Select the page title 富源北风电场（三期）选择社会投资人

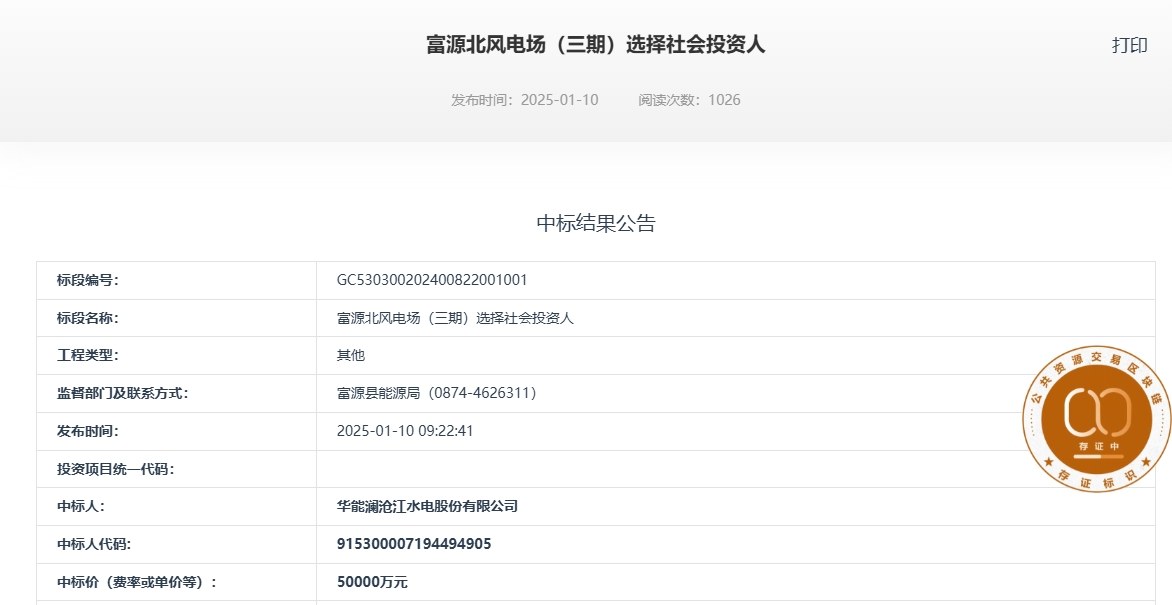(x=596, y=44)
